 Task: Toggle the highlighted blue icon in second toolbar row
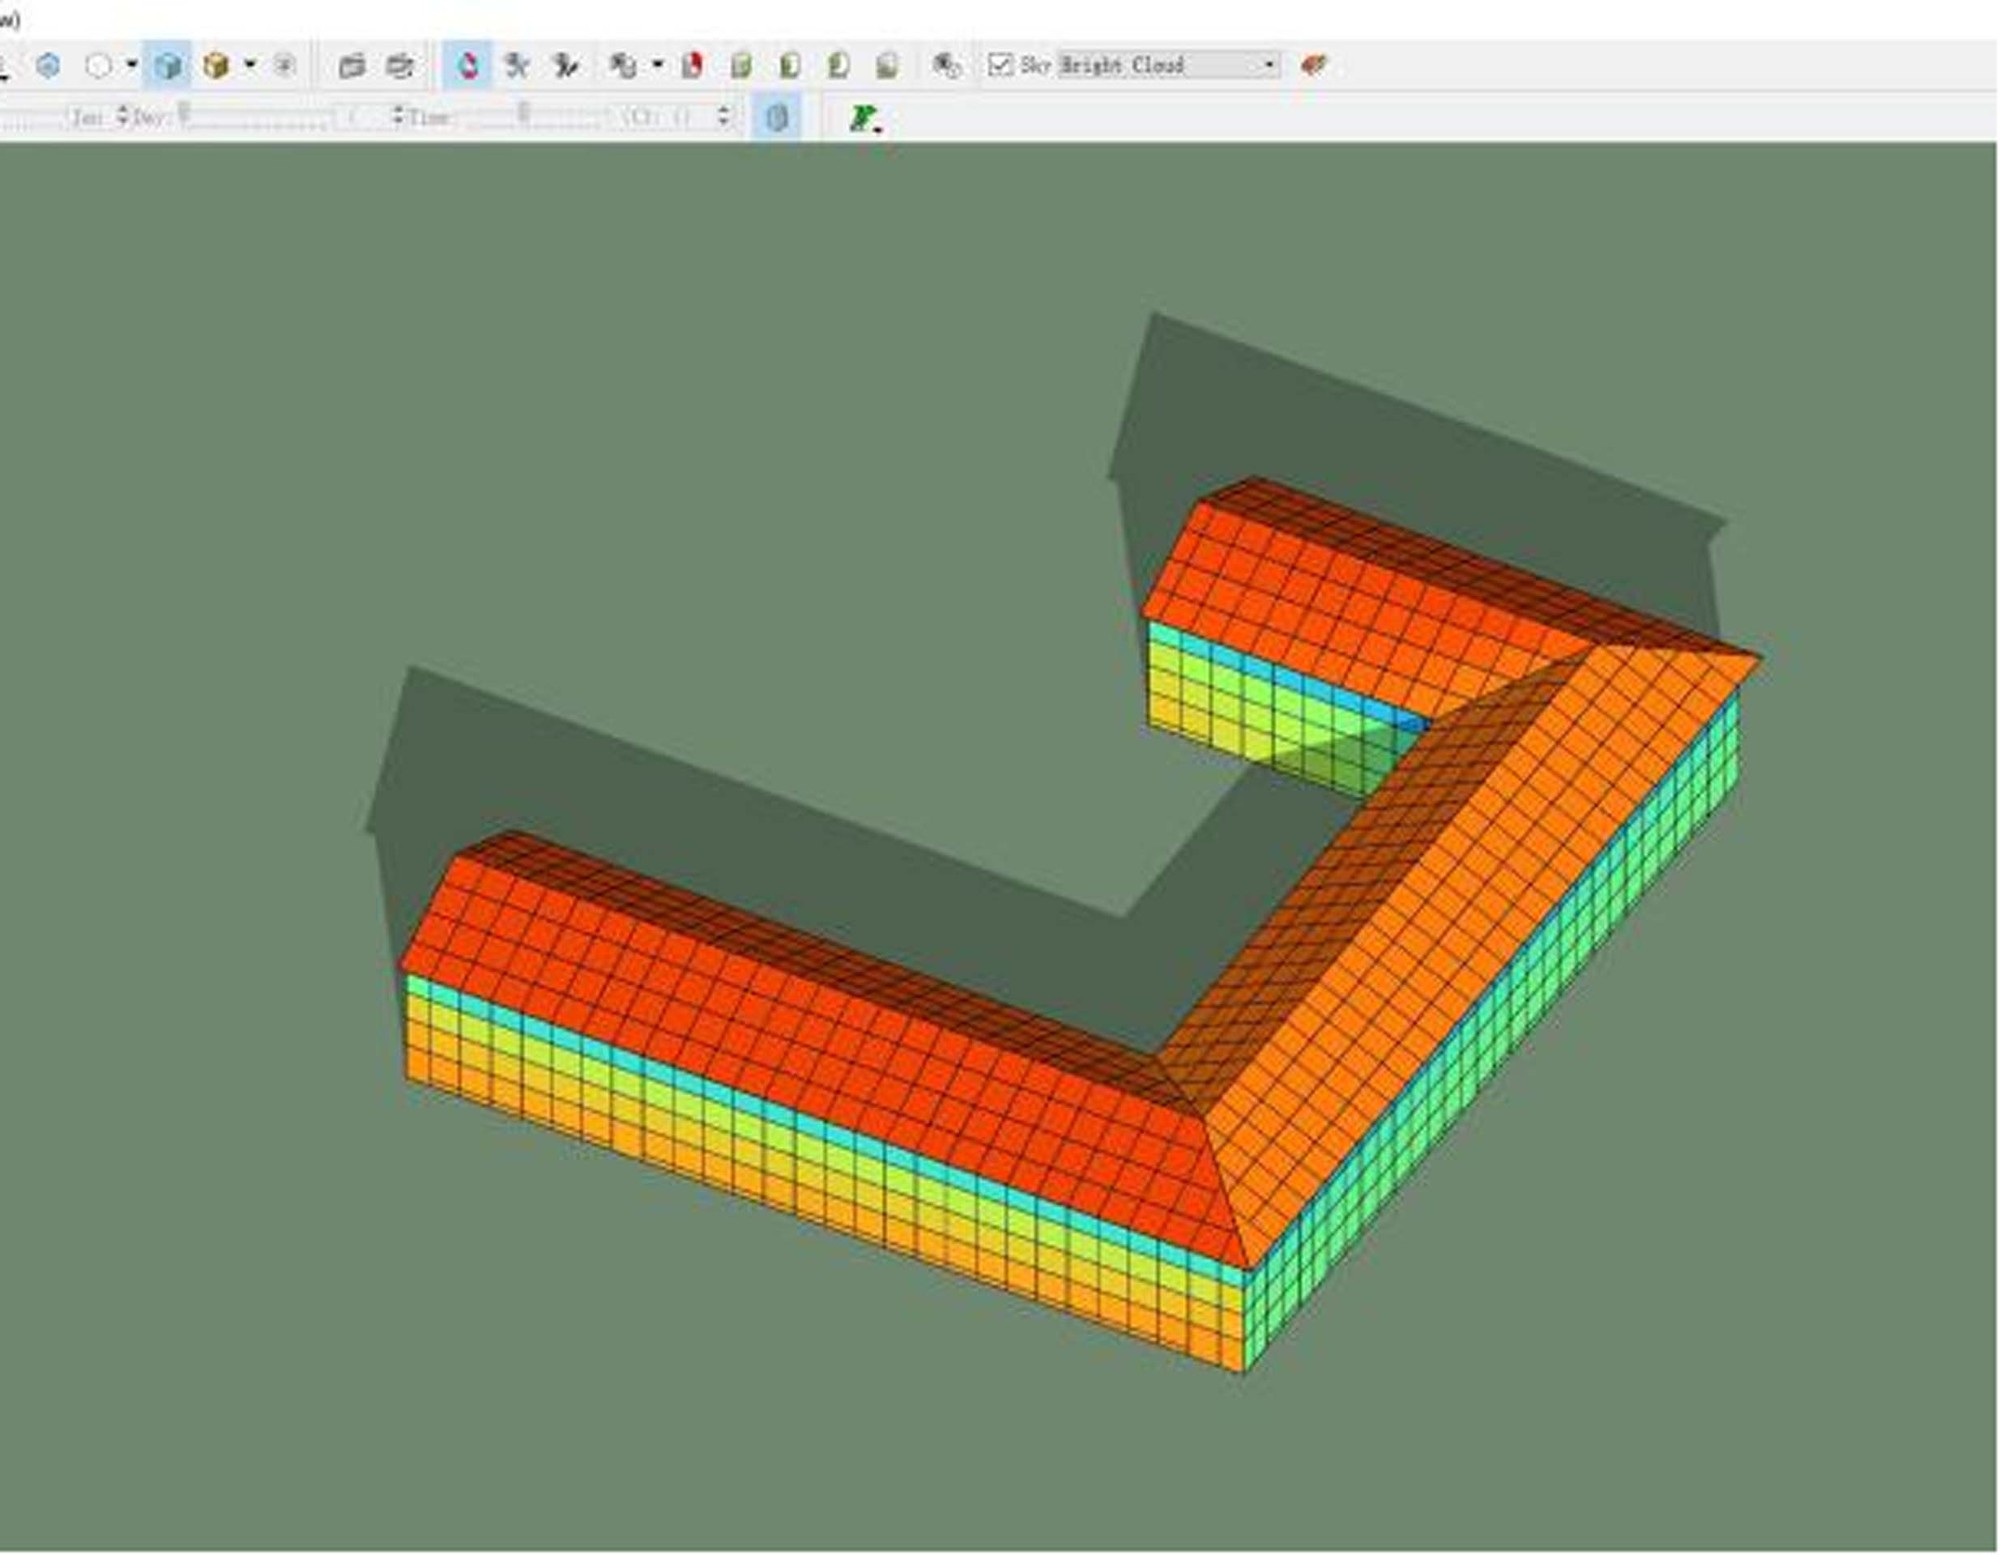coord(777,117)
